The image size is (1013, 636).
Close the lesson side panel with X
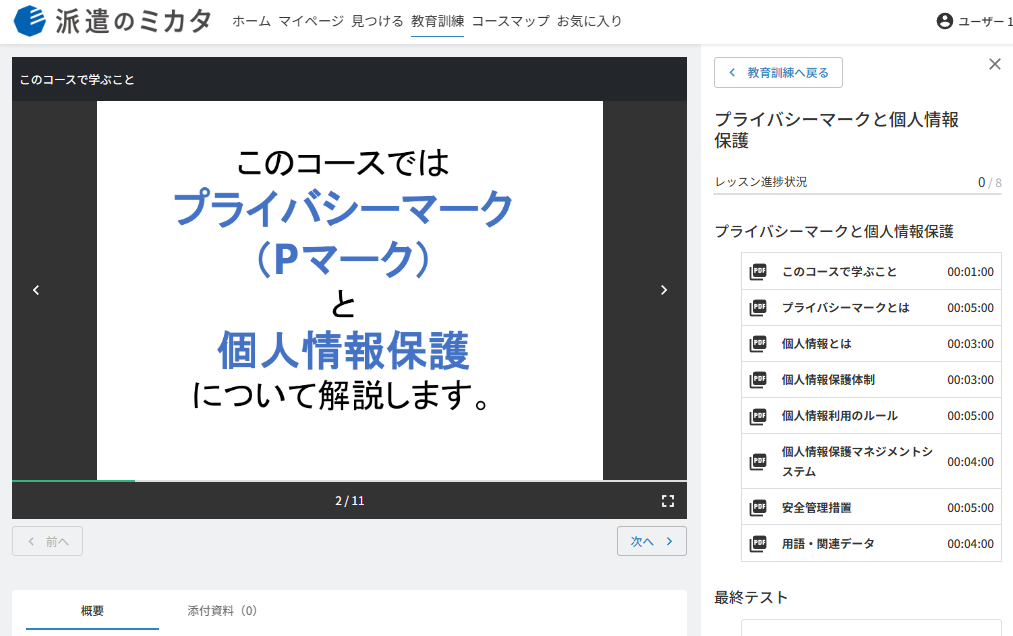995,64
